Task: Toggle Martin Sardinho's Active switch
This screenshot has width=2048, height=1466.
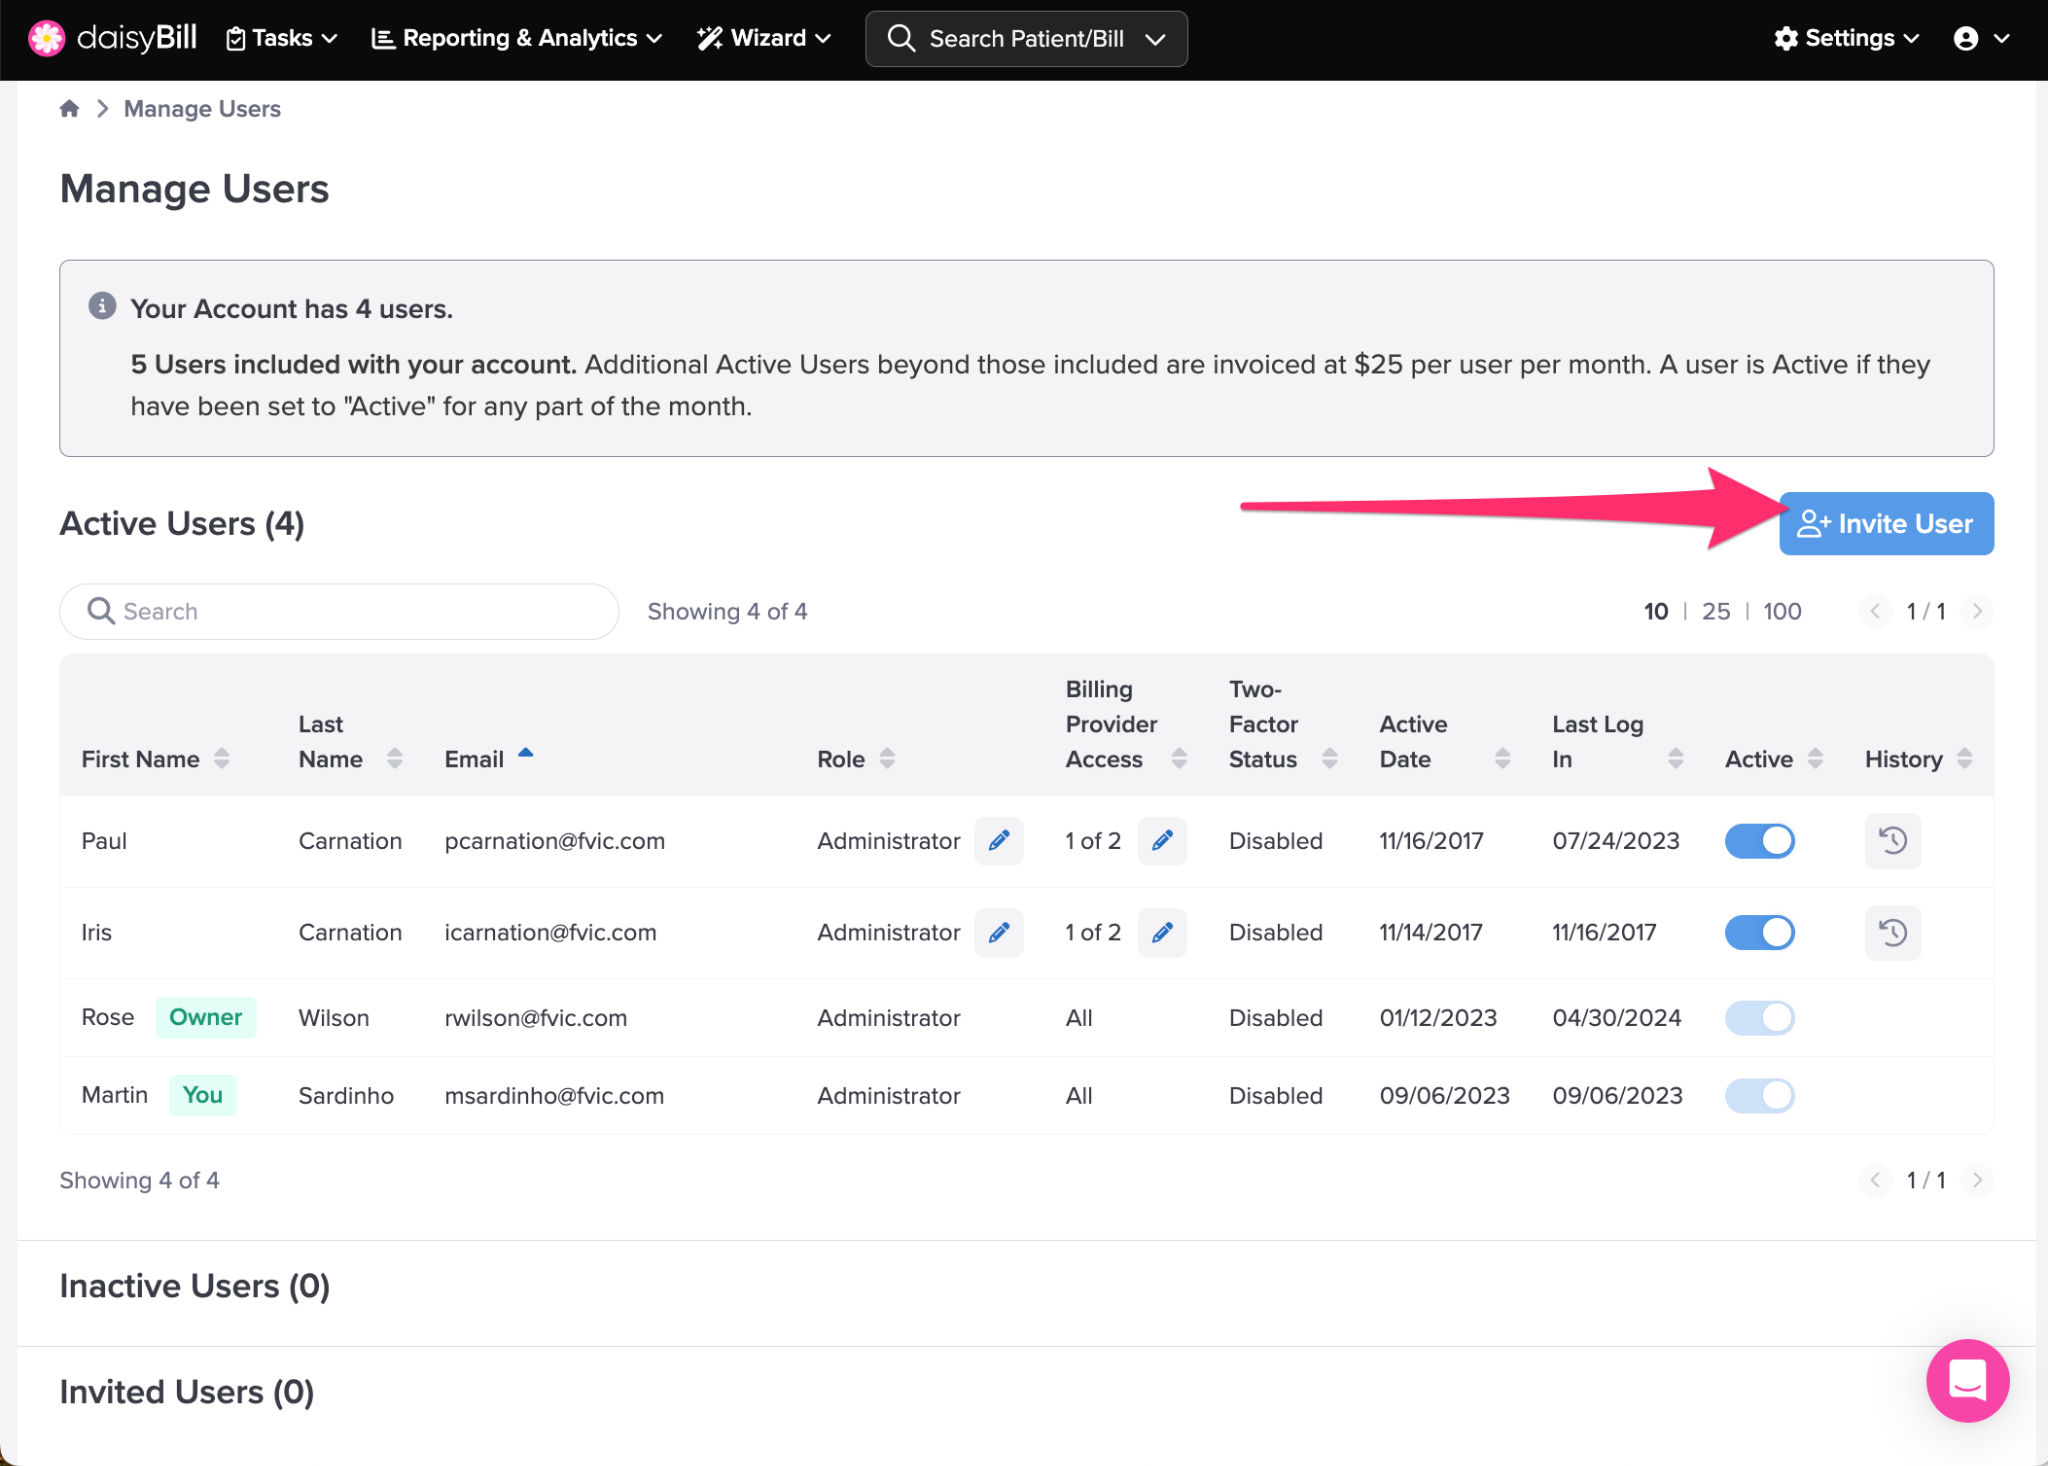Action: pos(1759,1095)
